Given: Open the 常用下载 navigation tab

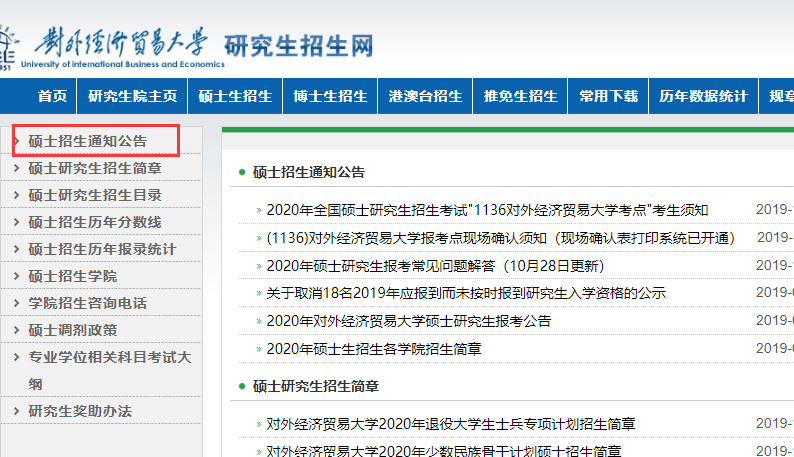Looking at the screenshot, I should click(608, 96).
